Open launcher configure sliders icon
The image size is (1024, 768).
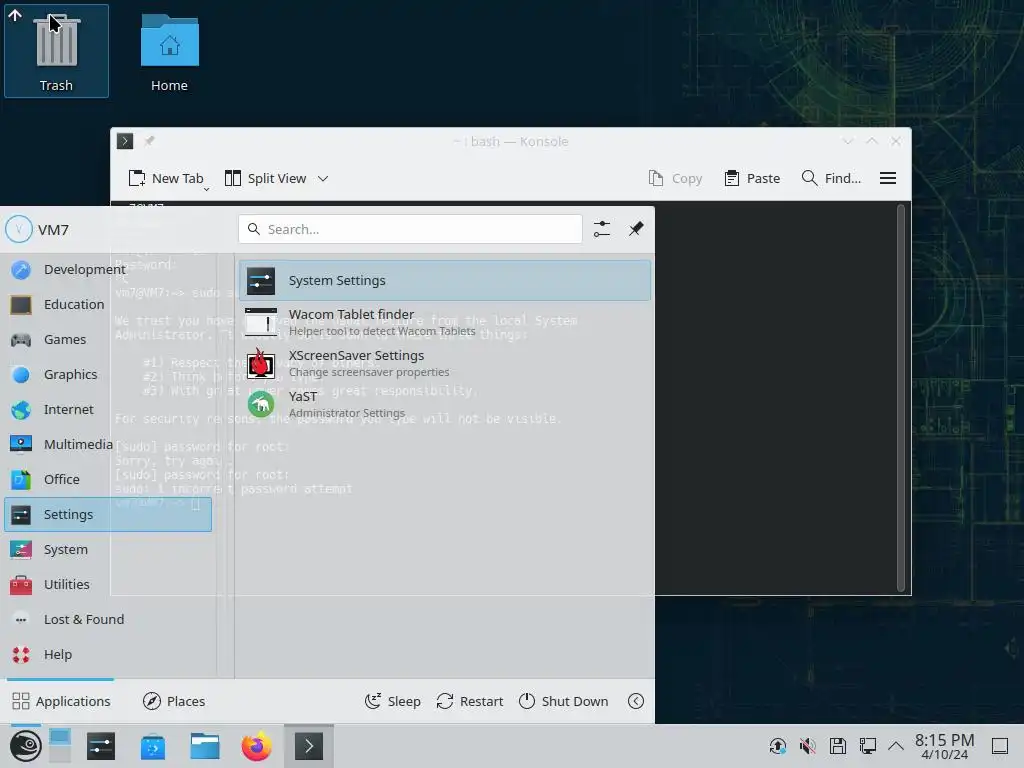point(601,229)
